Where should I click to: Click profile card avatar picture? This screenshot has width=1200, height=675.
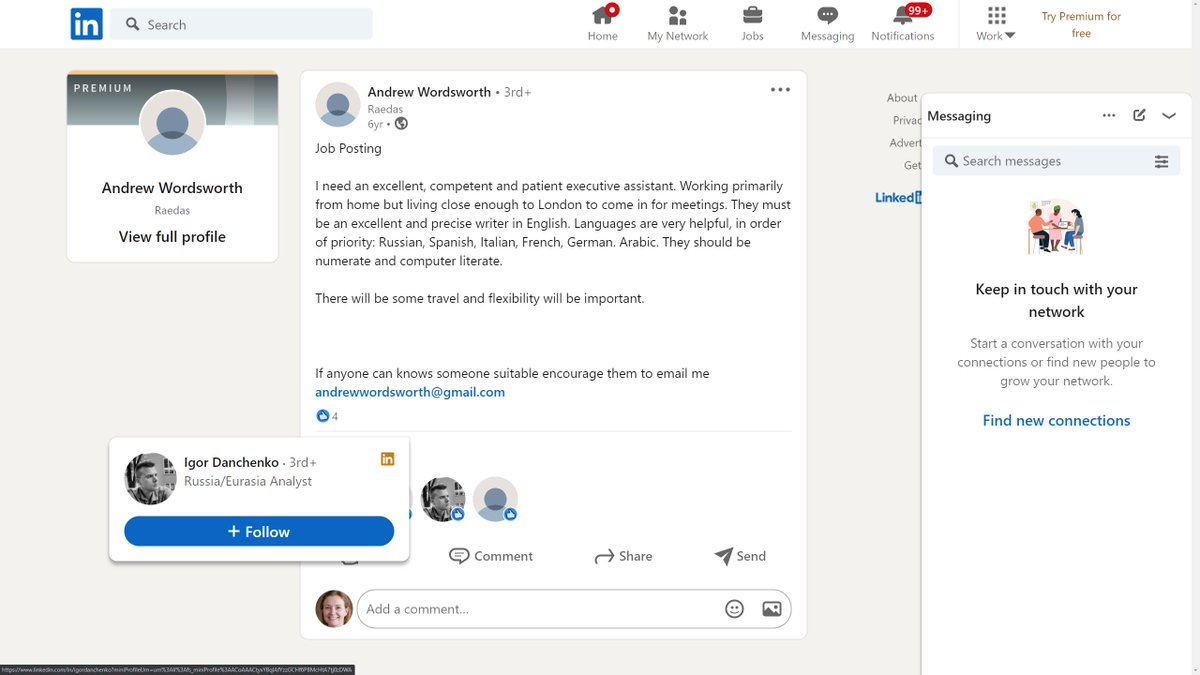(x=172, y=122)
